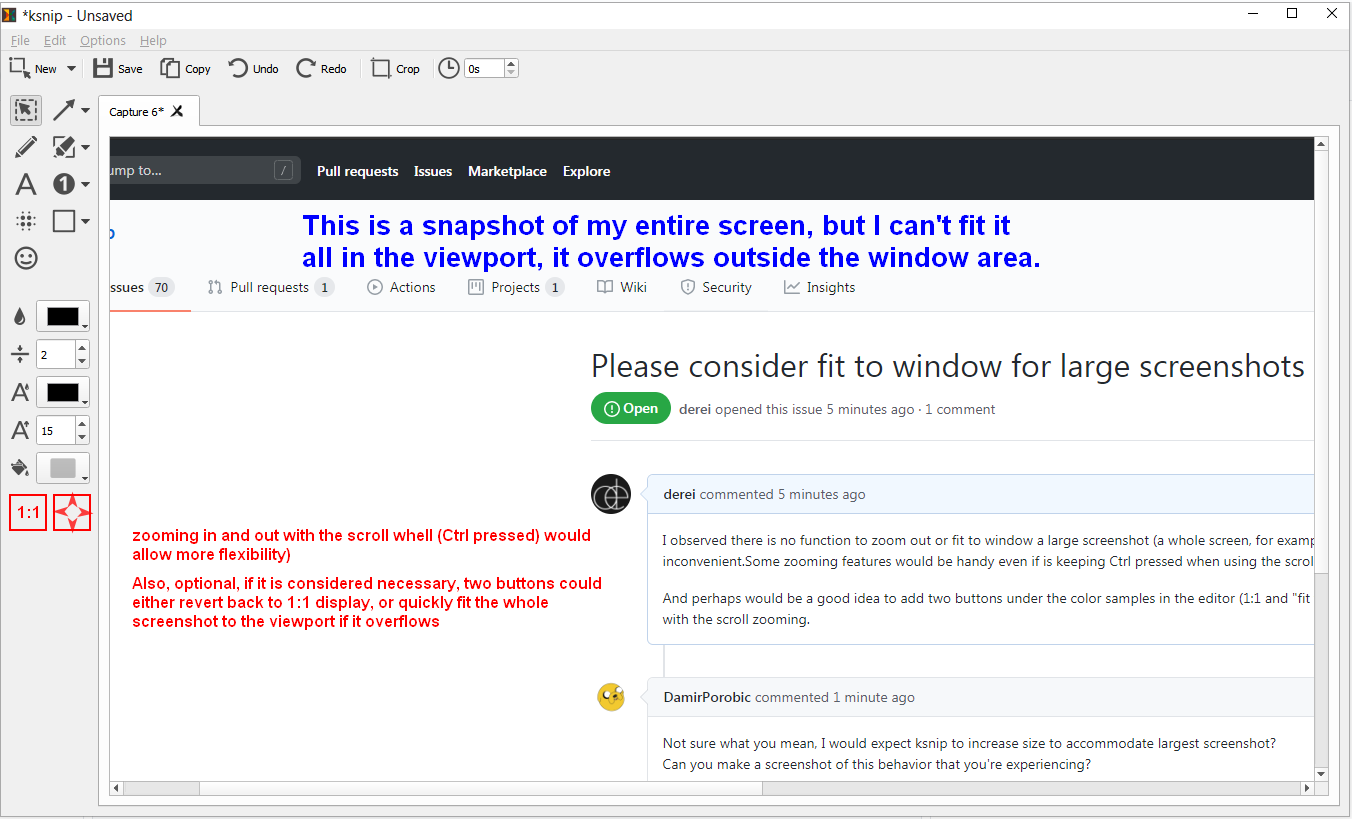Switch display to 1:1 scale
The height and width of the screenshot is (819, 1352).
(28, 512)
